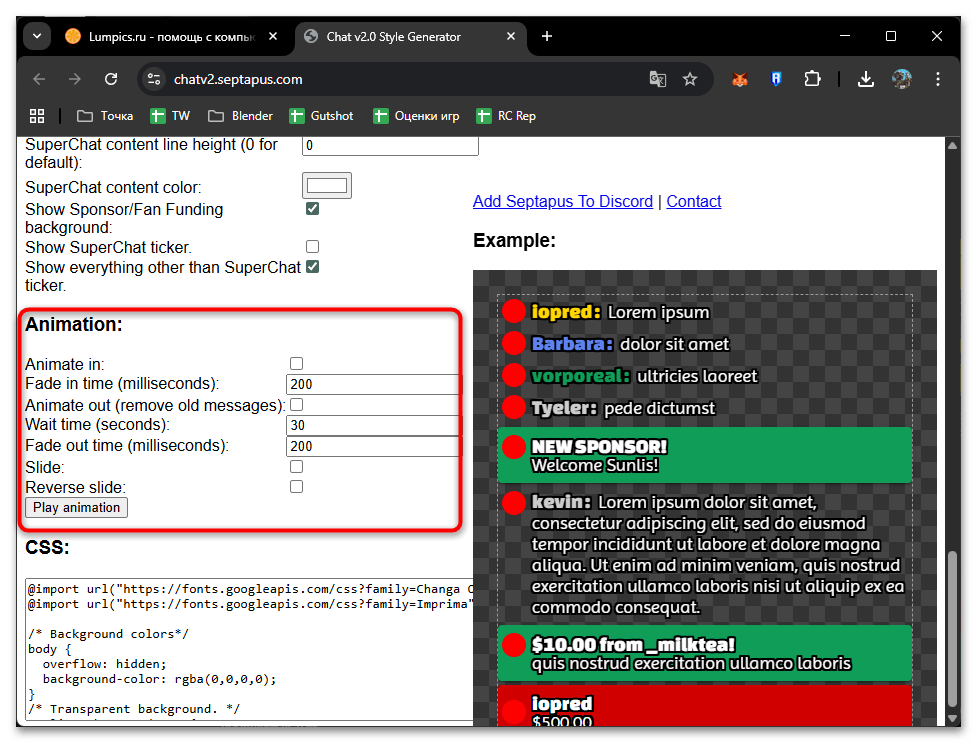This screenshot has height=743, width=977.
Task: Open the translate page icon
Action: (657, 79)
